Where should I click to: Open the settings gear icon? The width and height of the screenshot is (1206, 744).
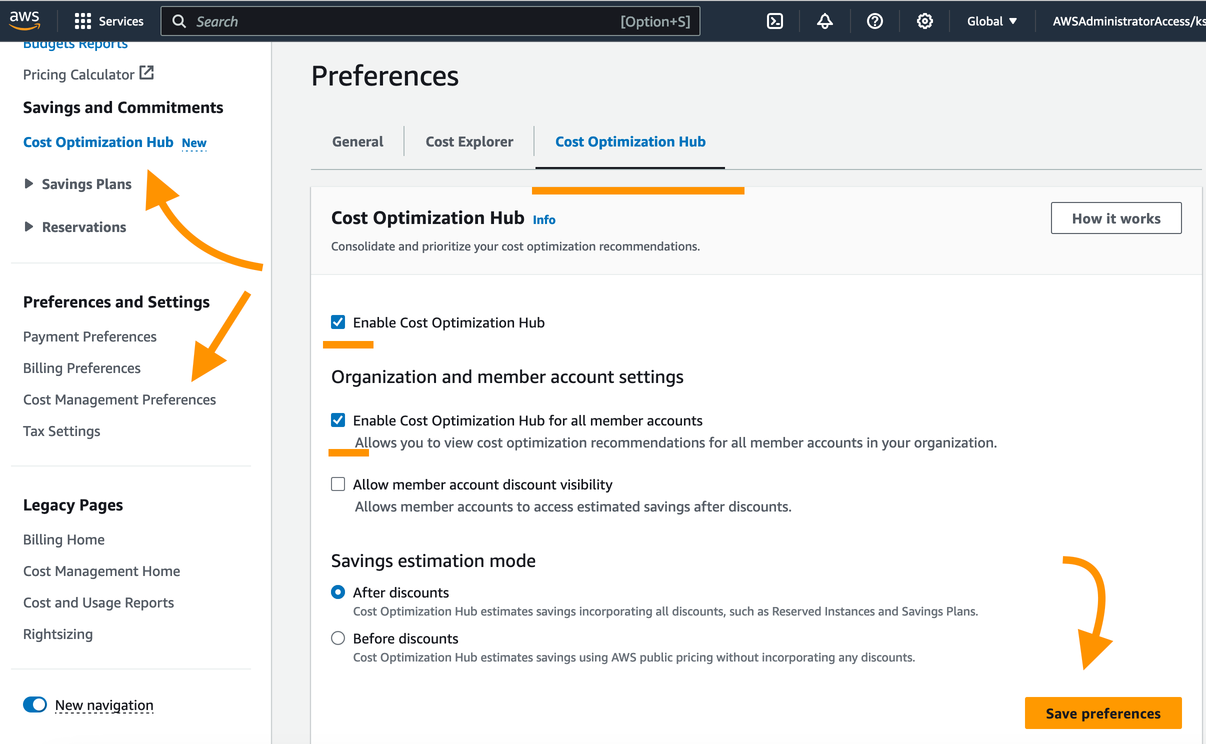click(x=925, y=21)
